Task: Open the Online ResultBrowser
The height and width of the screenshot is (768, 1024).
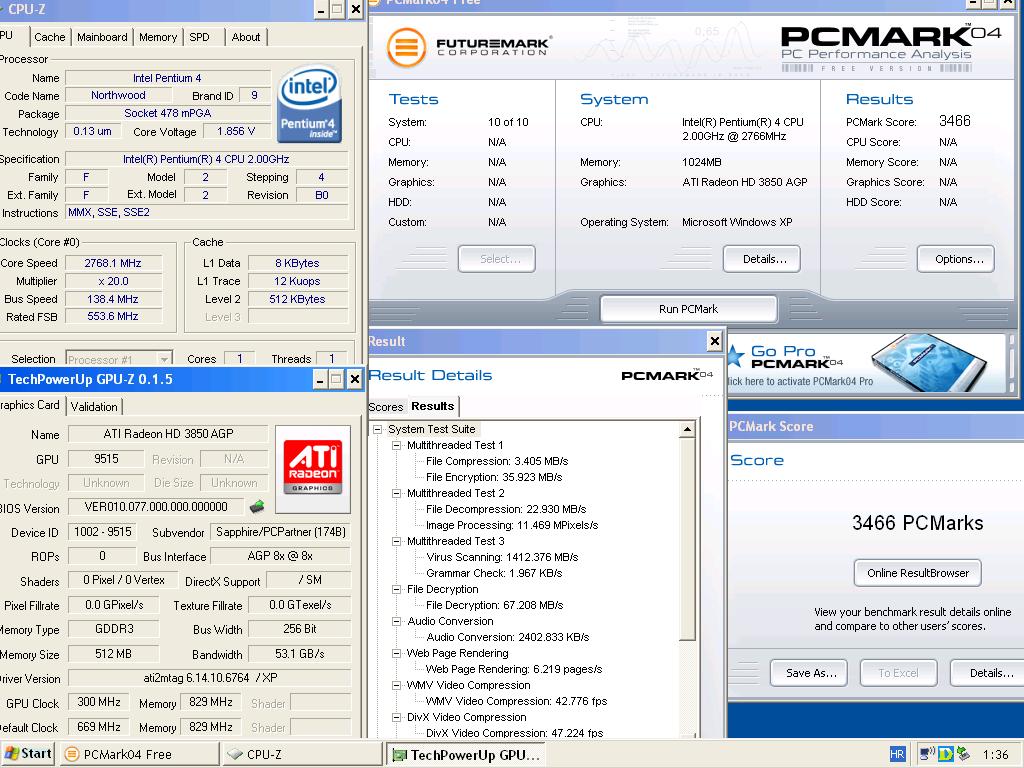Action: click(x=918, y=573)
